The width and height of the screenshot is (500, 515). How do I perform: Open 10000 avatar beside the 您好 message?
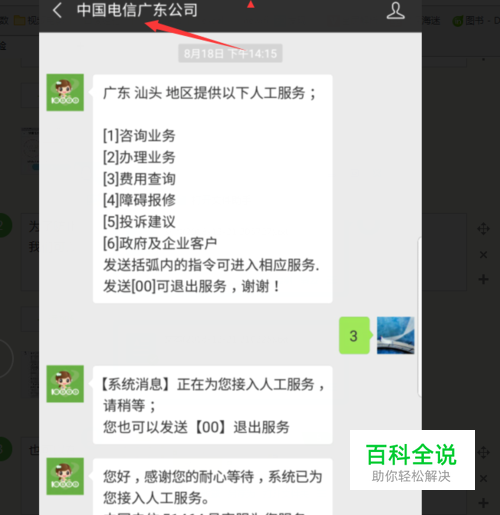click(65, 476)
